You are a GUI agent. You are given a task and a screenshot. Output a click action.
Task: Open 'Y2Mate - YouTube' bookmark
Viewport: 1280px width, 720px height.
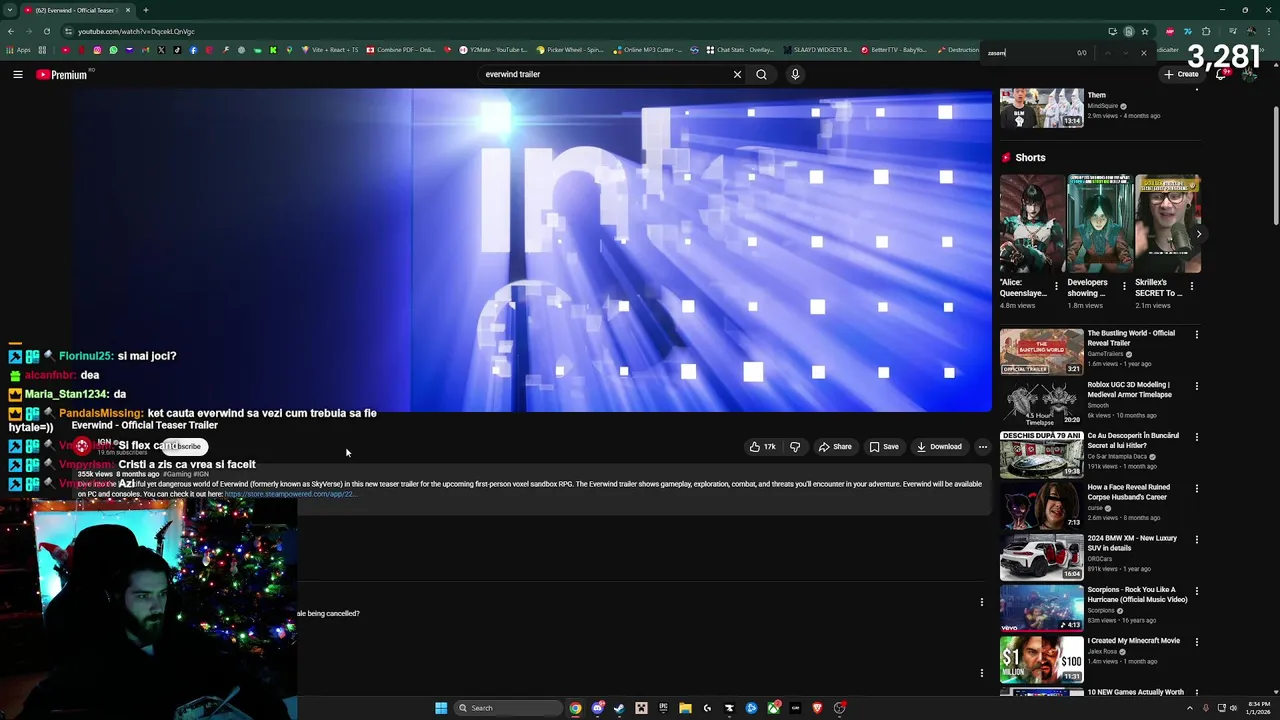[x=493, y=50]
